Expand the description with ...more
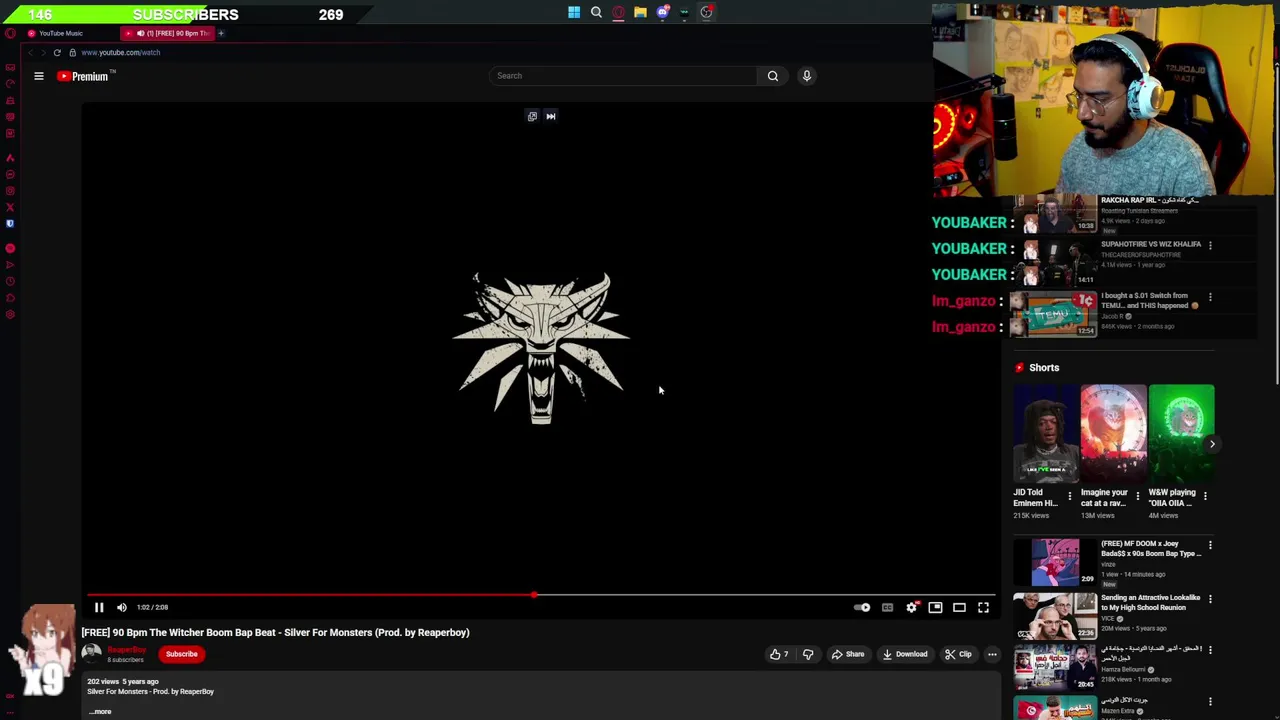1280x720 pixels. click(x=101, y=711)
